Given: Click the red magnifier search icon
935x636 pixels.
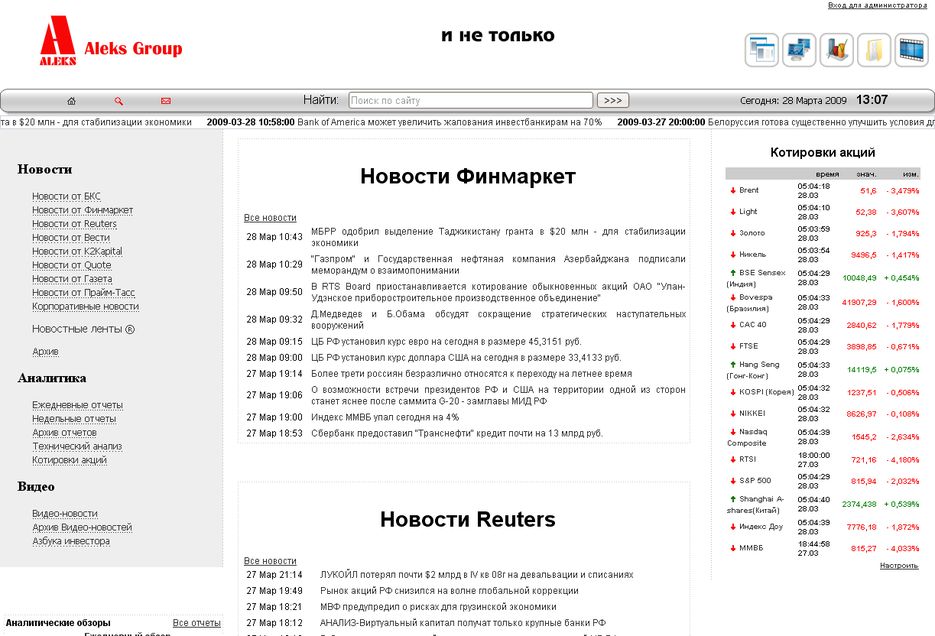Looking at the screenshot, I should tap(119, 101).
